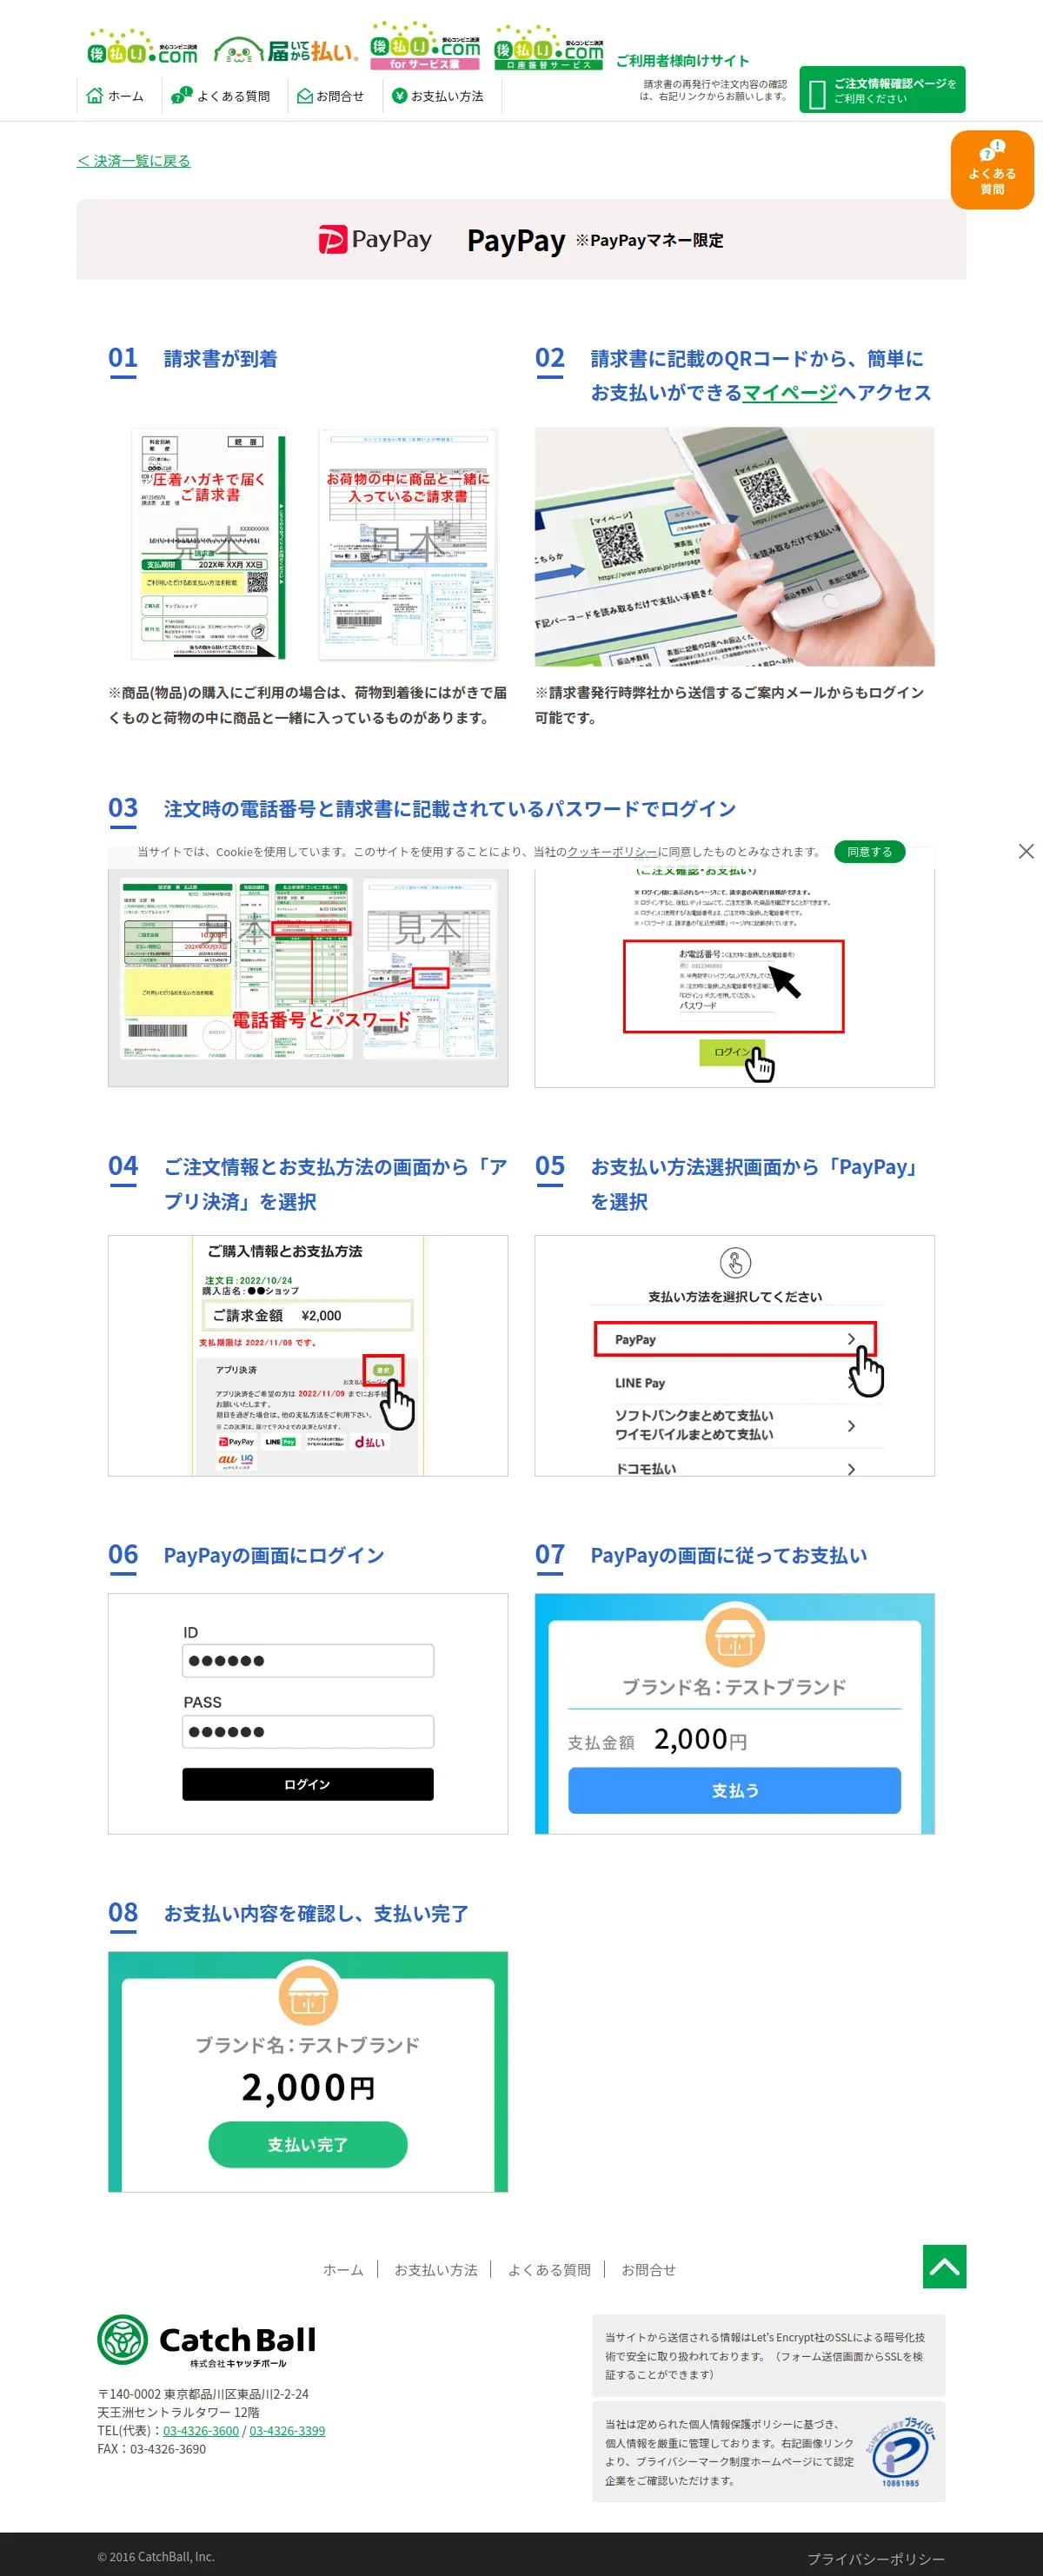The width and height of the screenshot is (1043, 2576).
Task: Click the yen icon beside お支払い方法
Action: point(399,96)
